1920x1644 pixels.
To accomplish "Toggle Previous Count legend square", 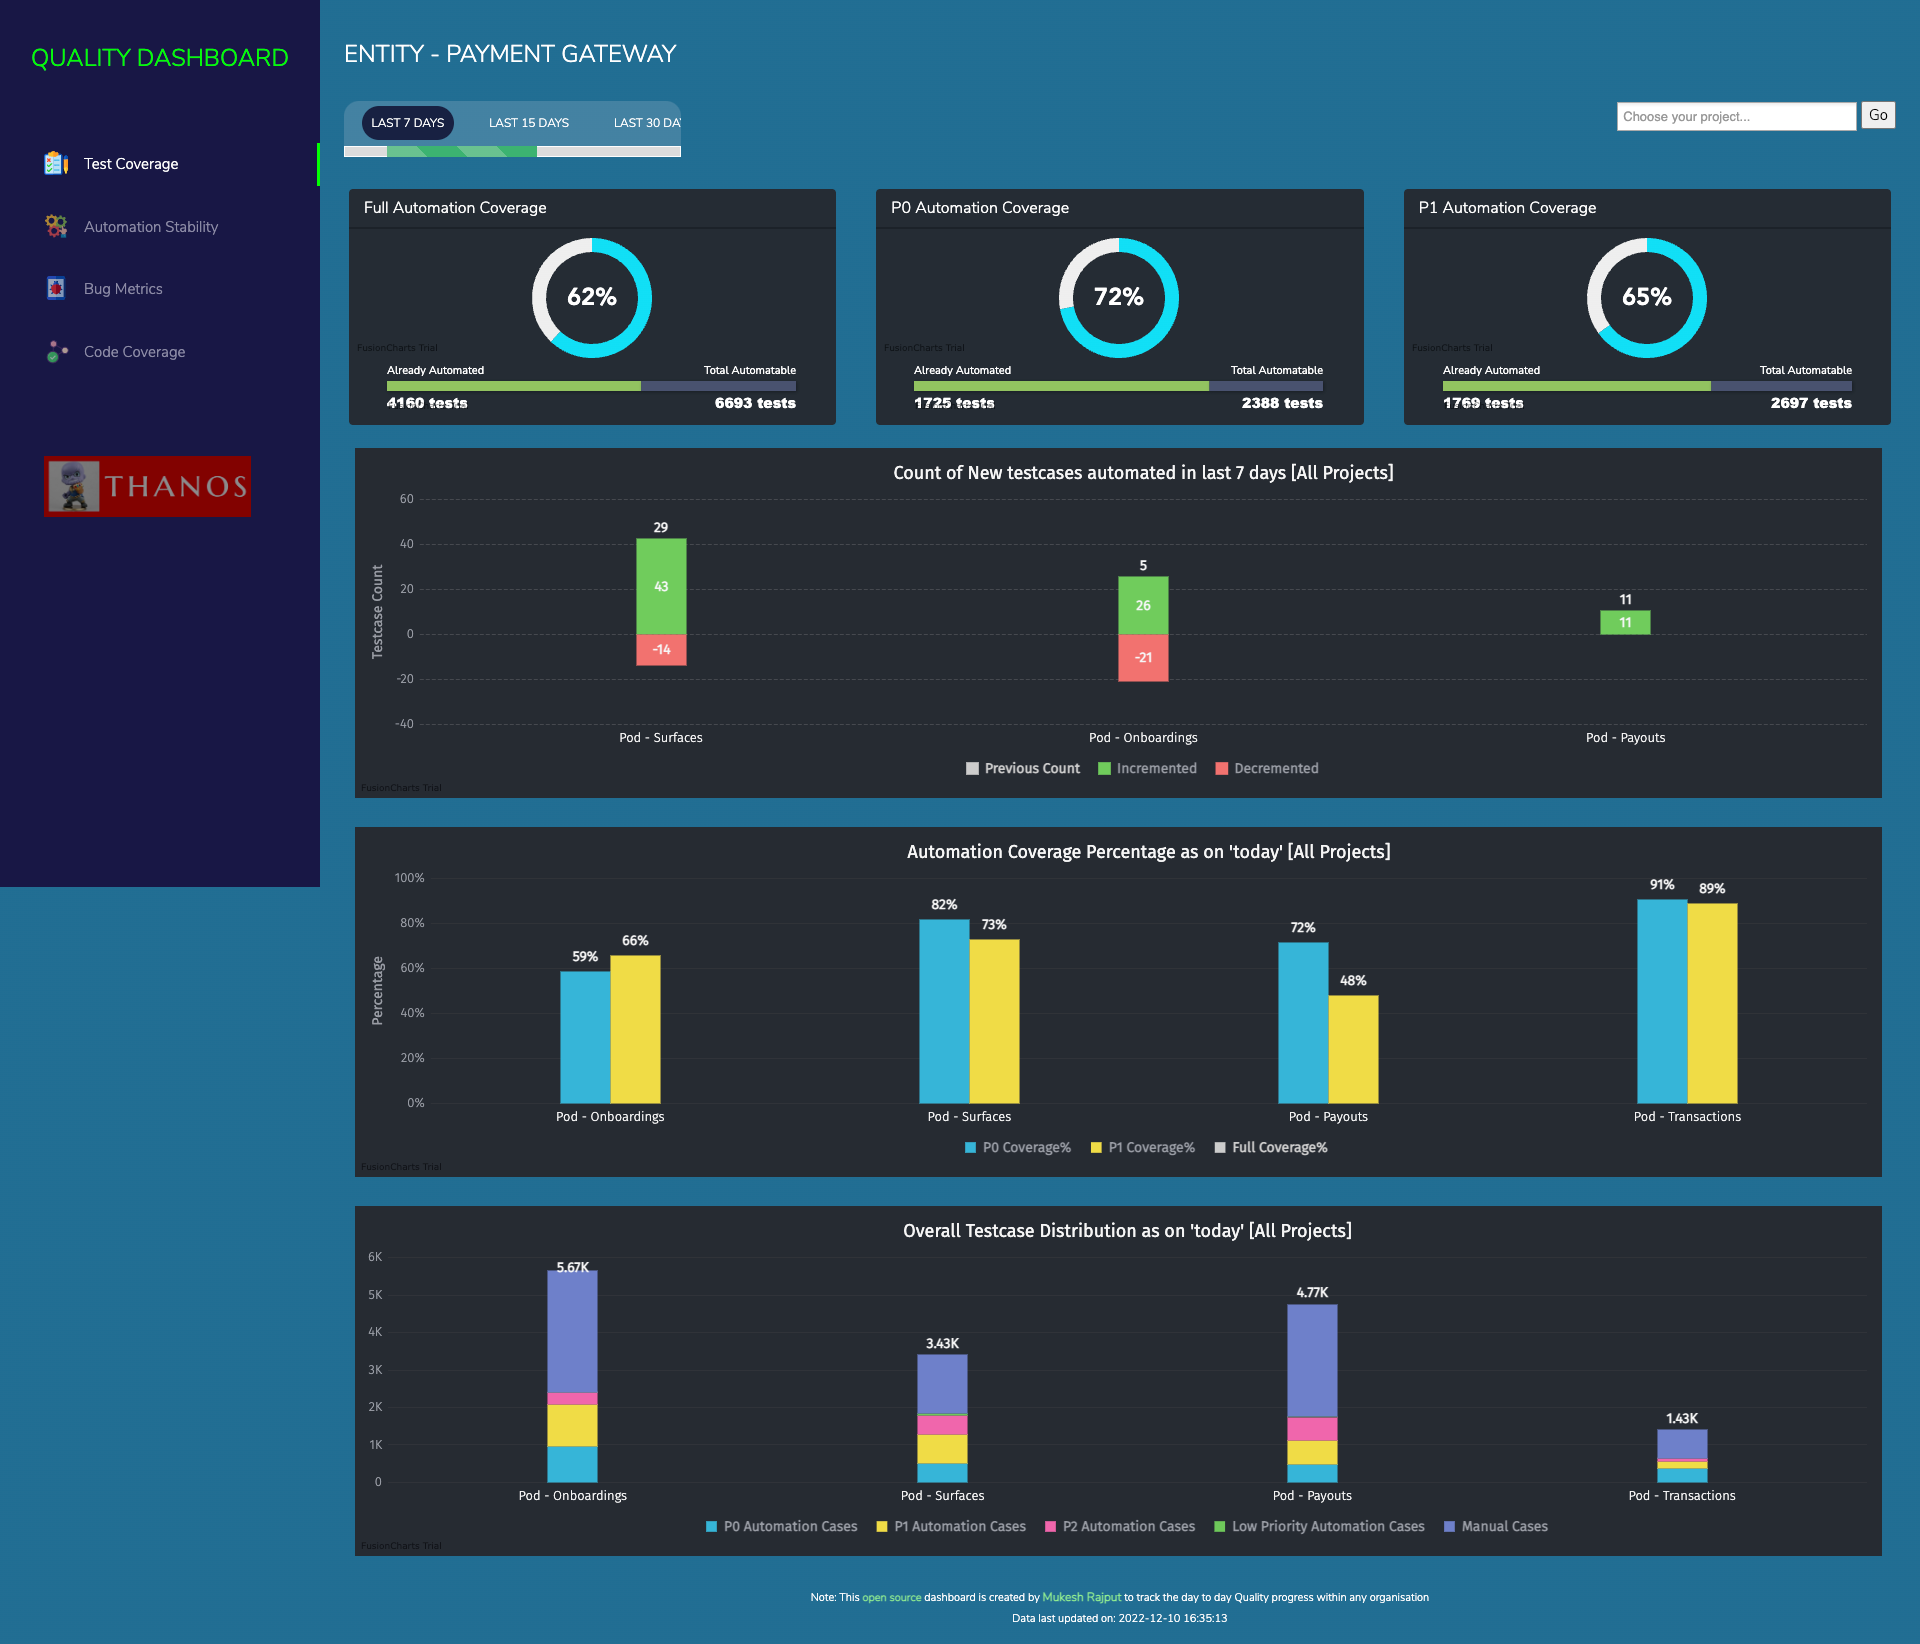I will [x=972, y=768].
